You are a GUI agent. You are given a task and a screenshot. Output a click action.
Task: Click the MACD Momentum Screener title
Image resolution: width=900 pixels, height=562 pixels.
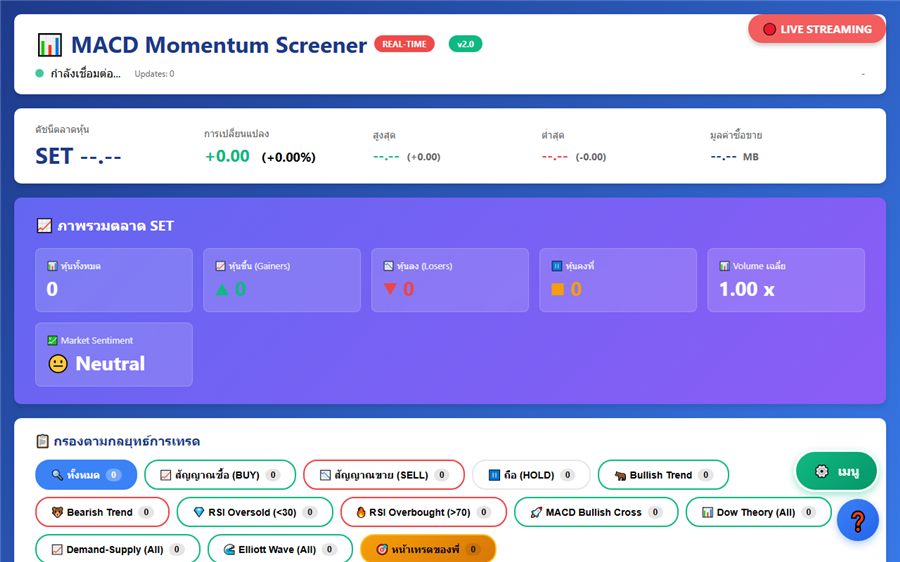219,45
